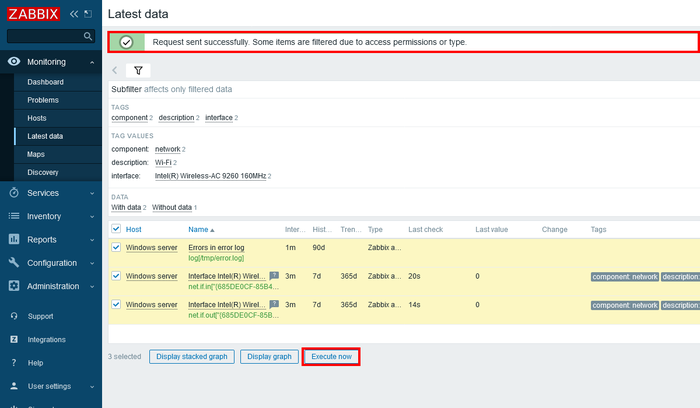
Task: Click the item description question-mark icon on the net.if.in row
Action: click(274, 275)
